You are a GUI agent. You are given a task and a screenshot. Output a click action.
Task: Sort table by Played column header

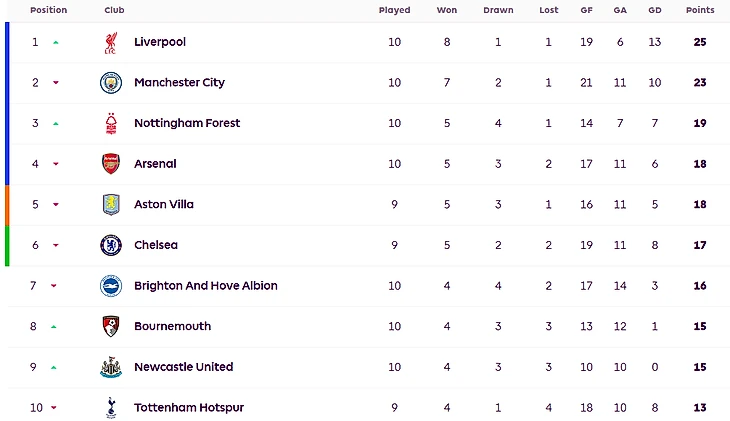[x=394, y=10]
